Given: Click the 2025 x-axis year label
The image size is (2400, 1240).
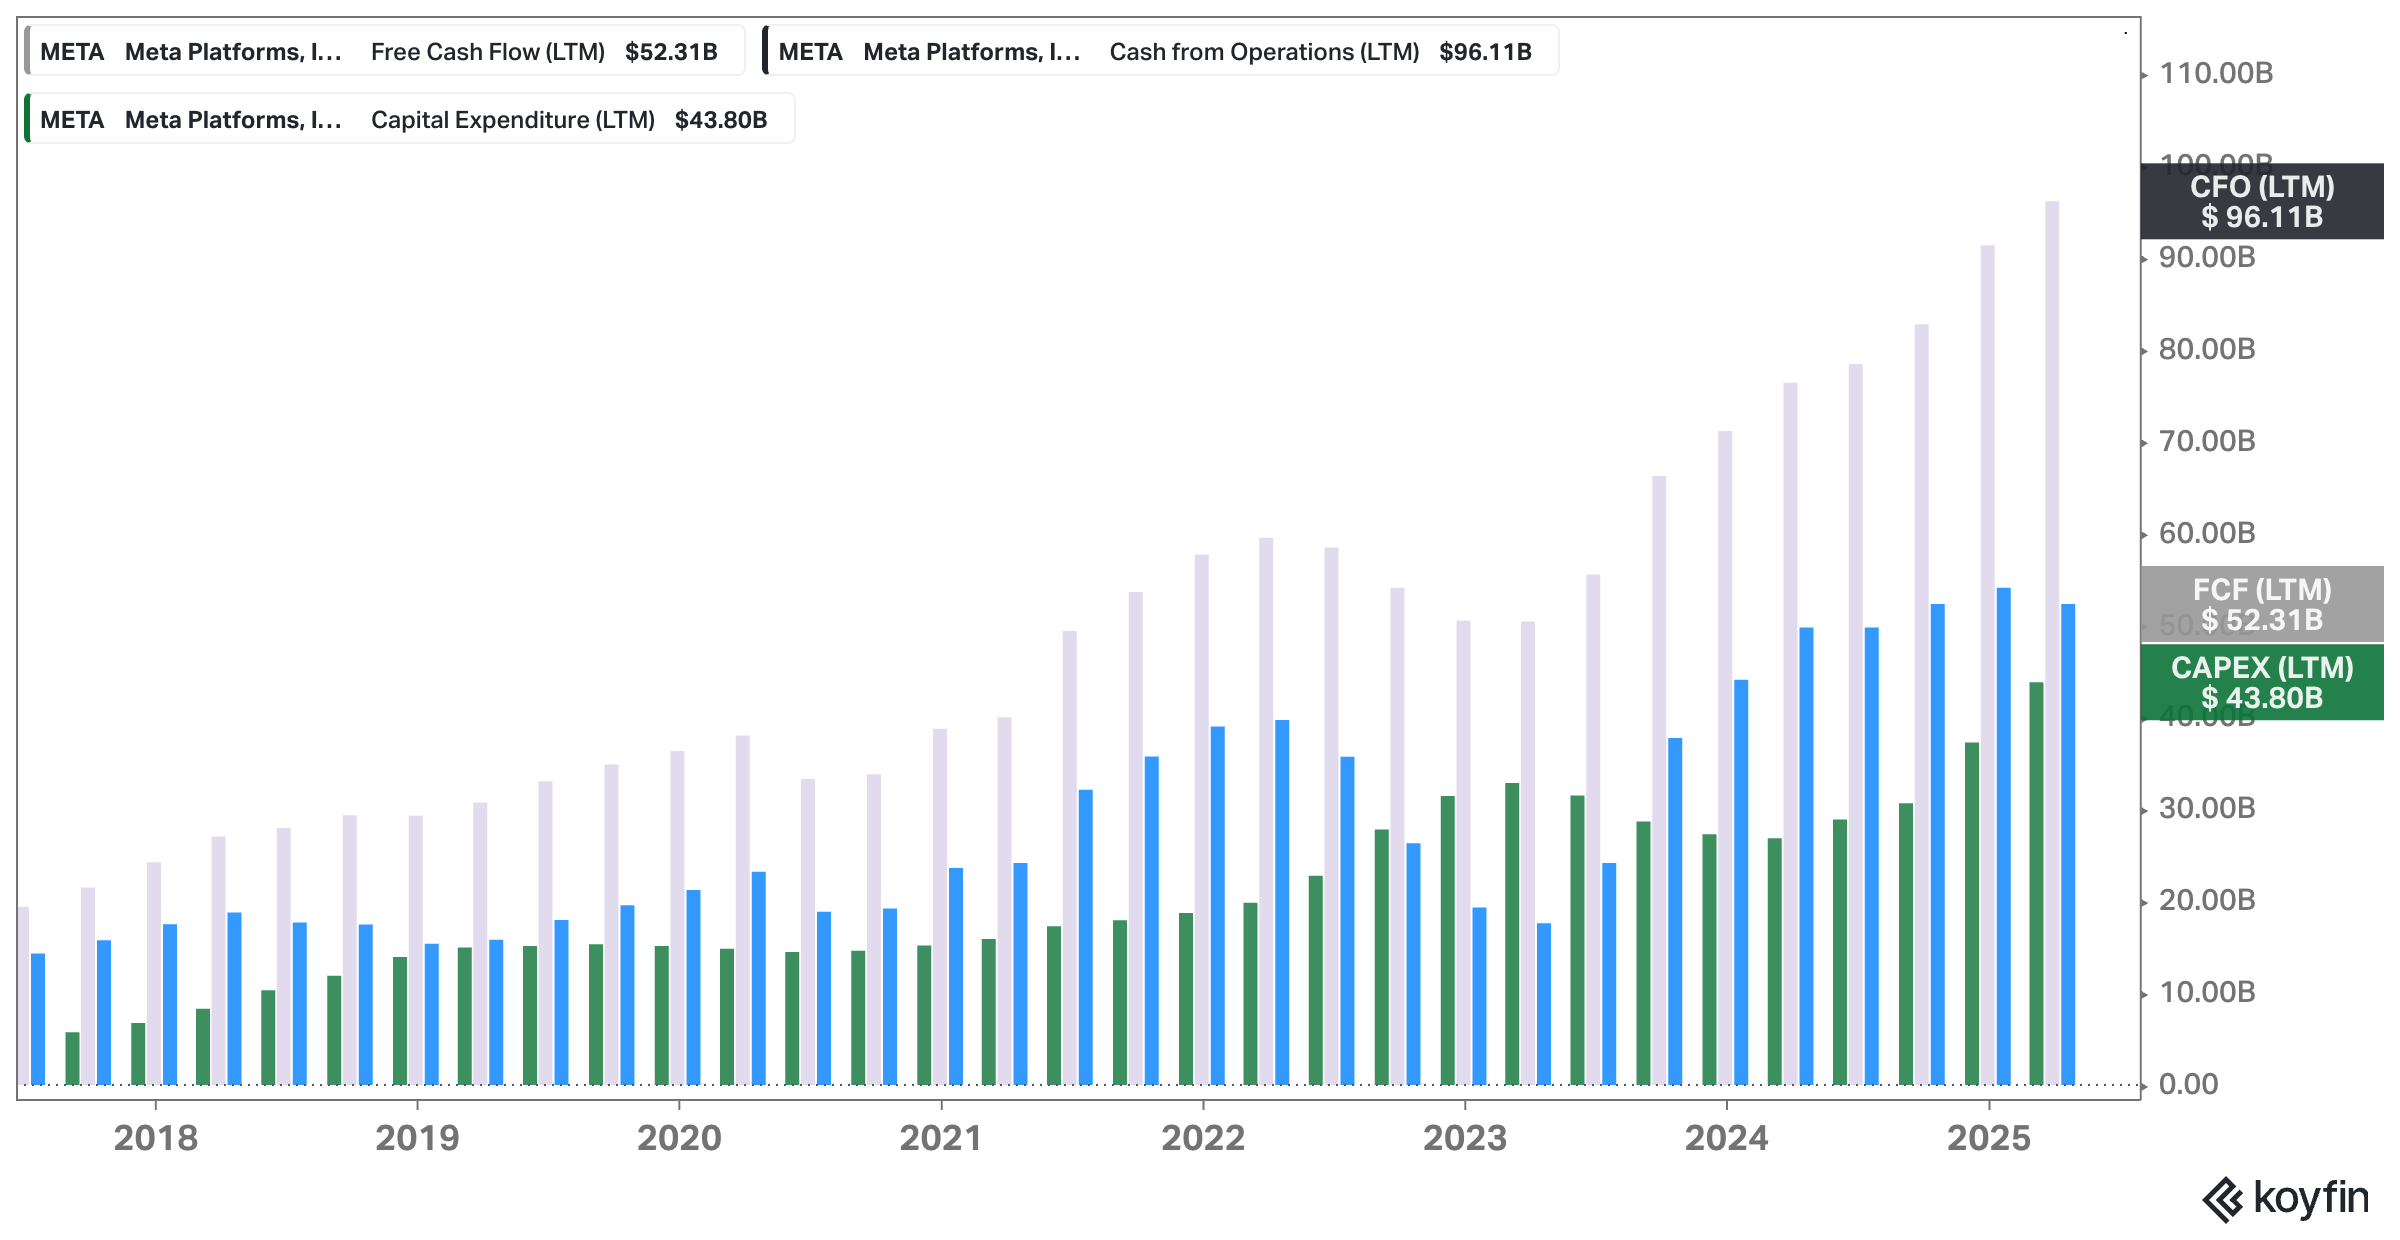Looking at the screenshot, I should [x=1988, y=1138].
